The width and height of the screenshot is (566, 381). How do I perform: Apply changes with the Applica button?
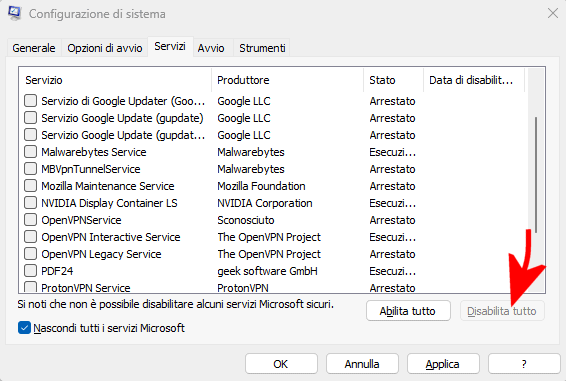point(443,364)
